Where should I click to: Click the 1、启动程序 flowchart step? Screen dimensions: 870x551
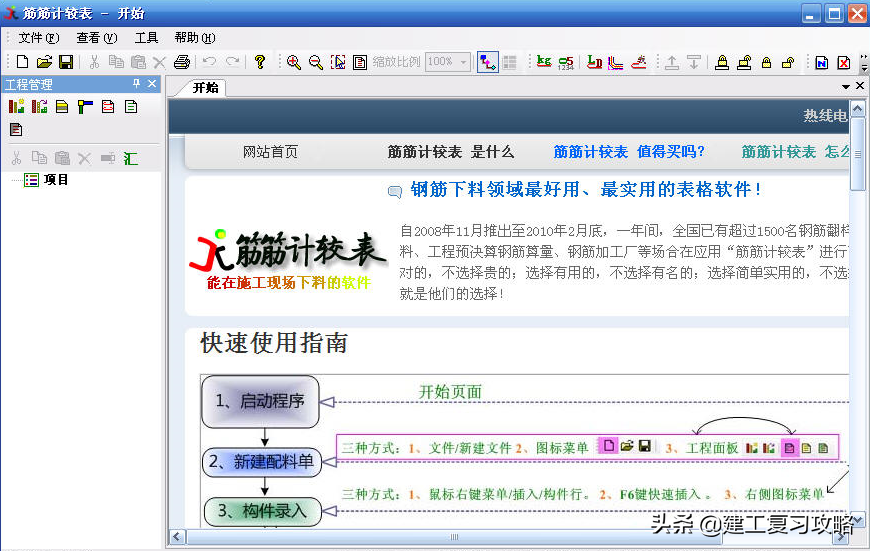tap(260, 401)
